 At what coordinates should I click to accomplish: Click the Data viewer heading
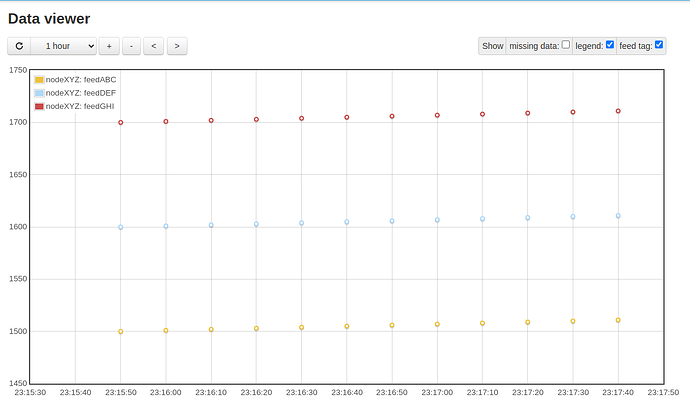[x=49, y=18]
